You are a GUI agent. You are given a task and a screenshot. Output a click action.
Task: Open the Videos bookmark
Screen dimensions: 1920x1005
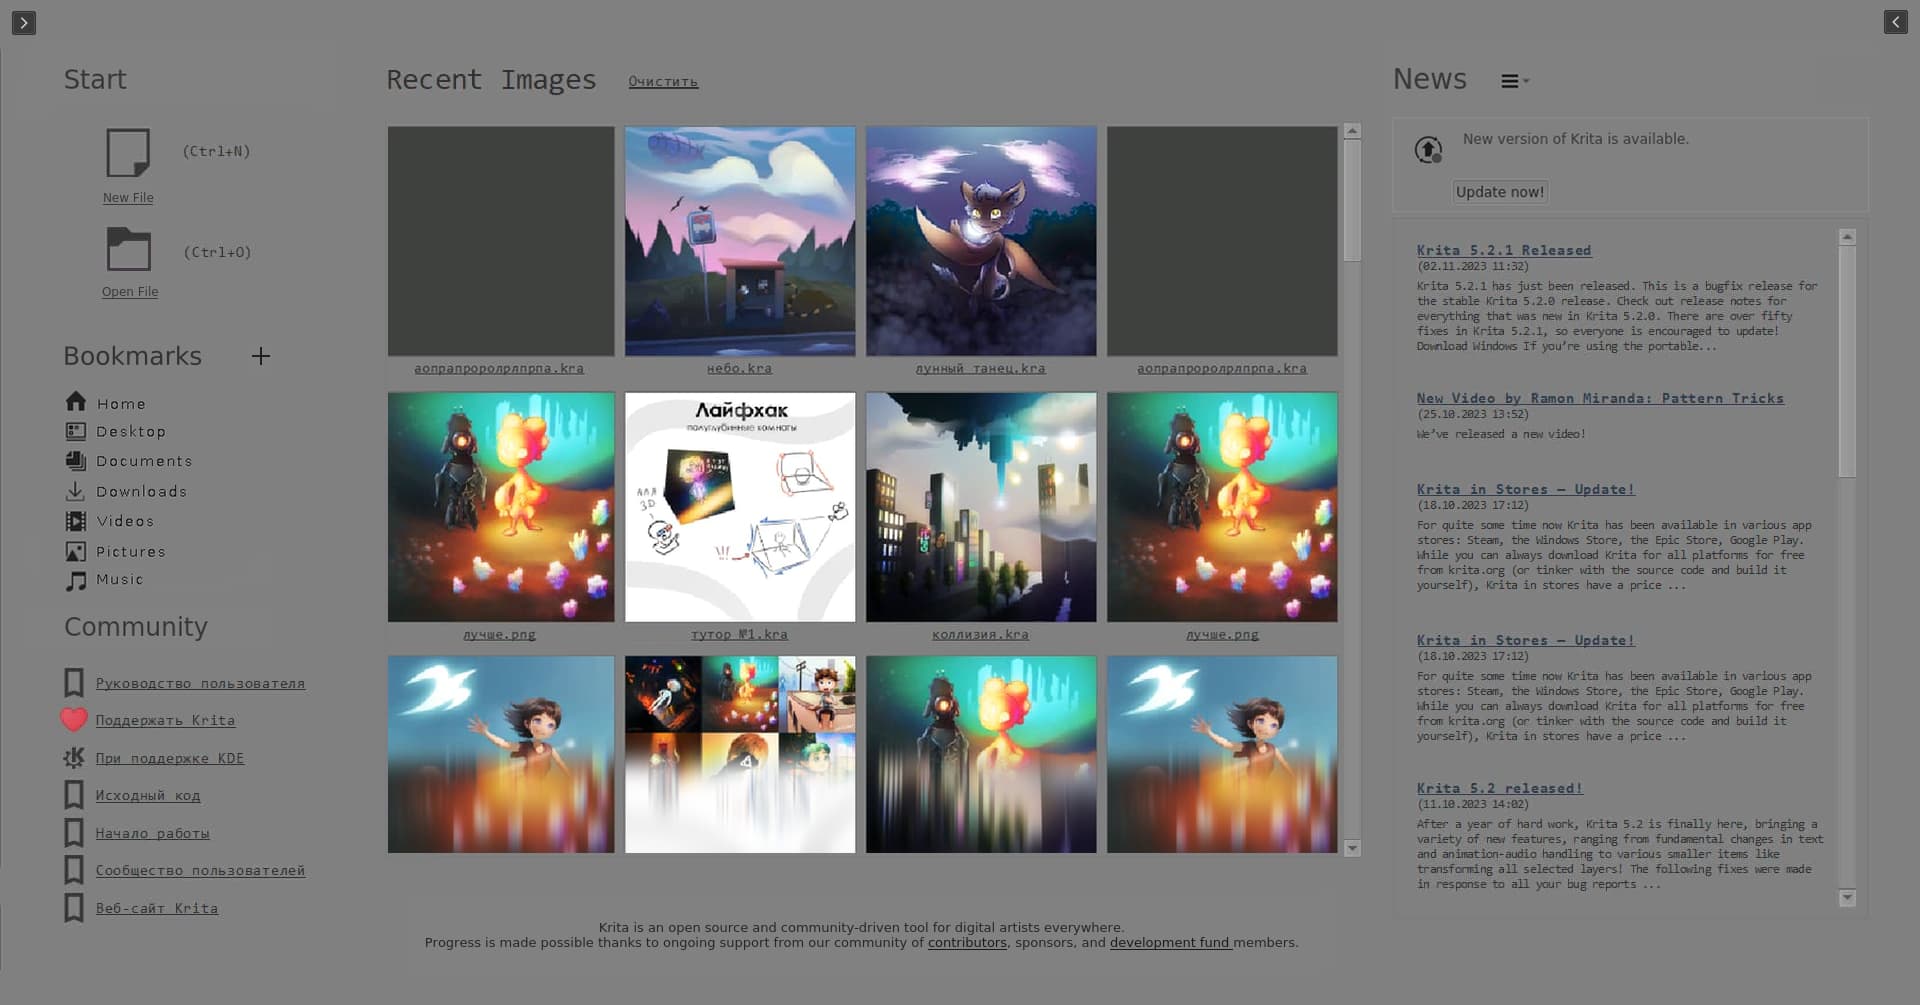109,521
